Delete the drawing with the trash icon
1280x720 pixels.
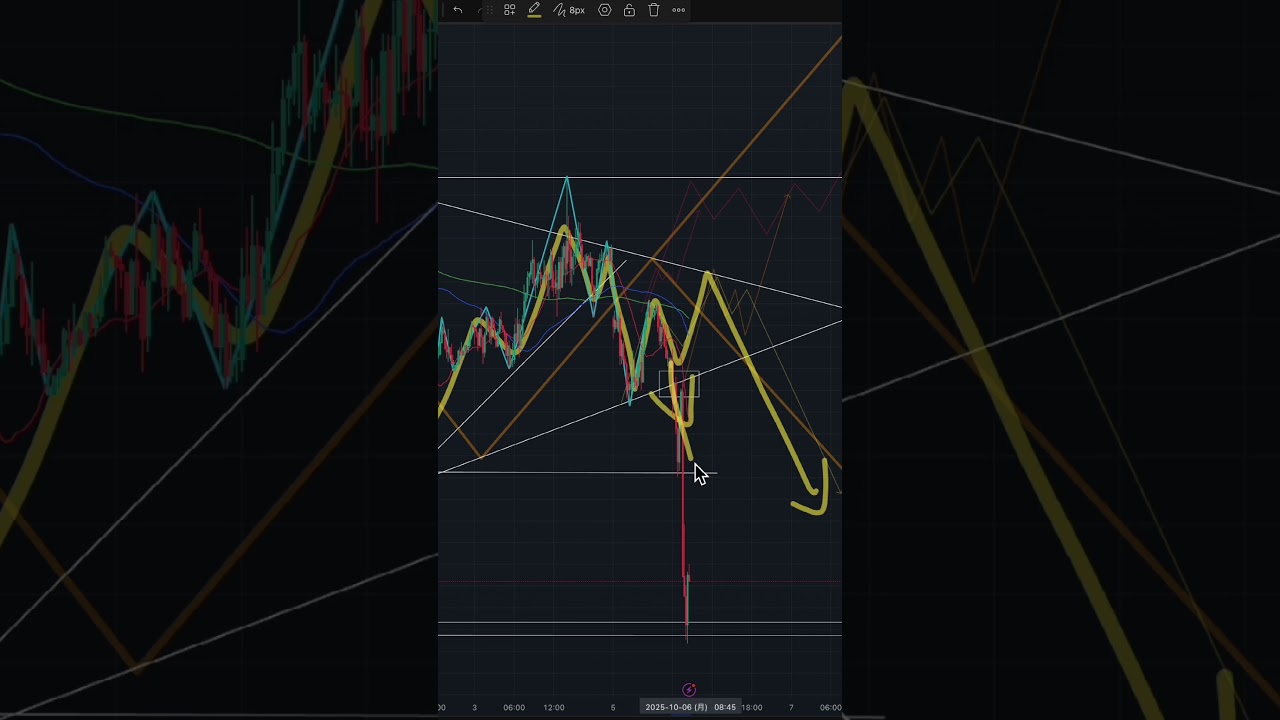pyautogui.click(x=653, y=10)
